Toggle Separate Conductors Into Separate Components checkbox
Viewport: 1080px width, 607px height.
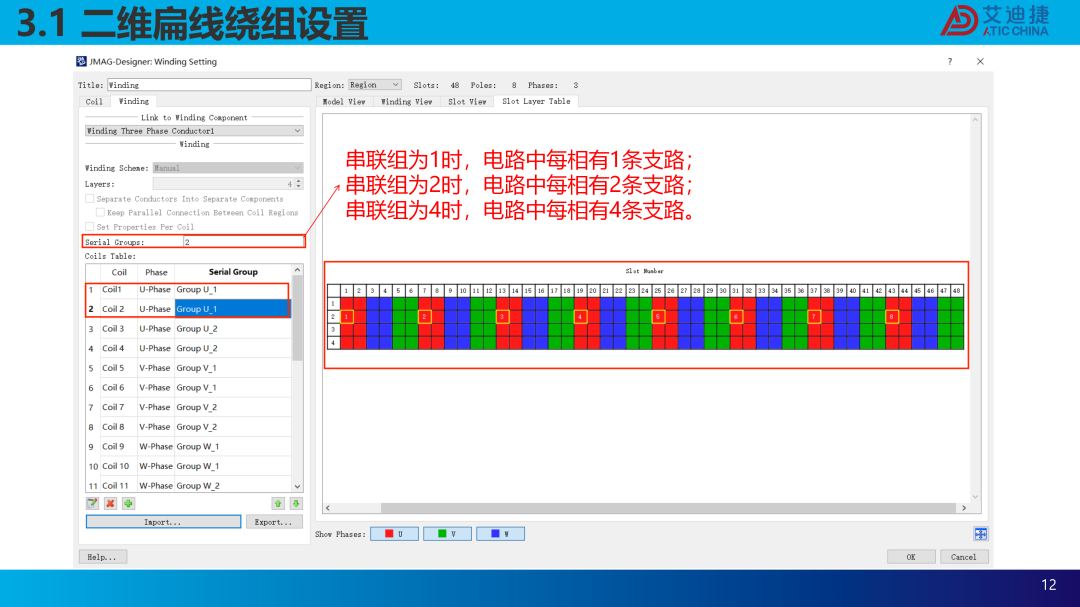(x=90, y=198)
